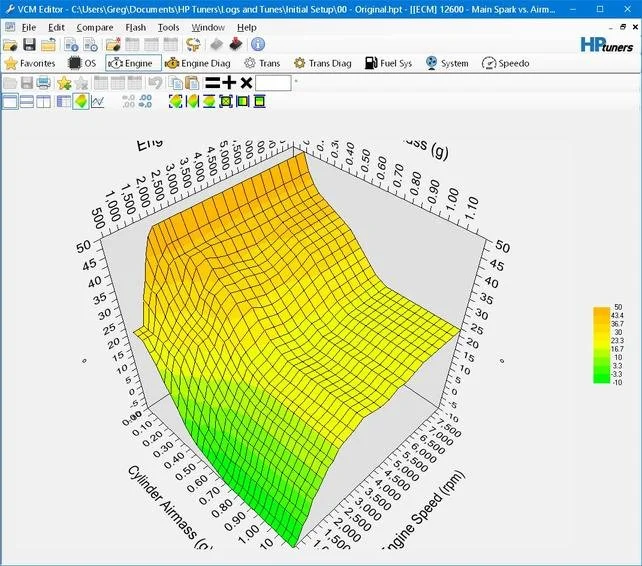Open the Window menu

coord(208,28)
